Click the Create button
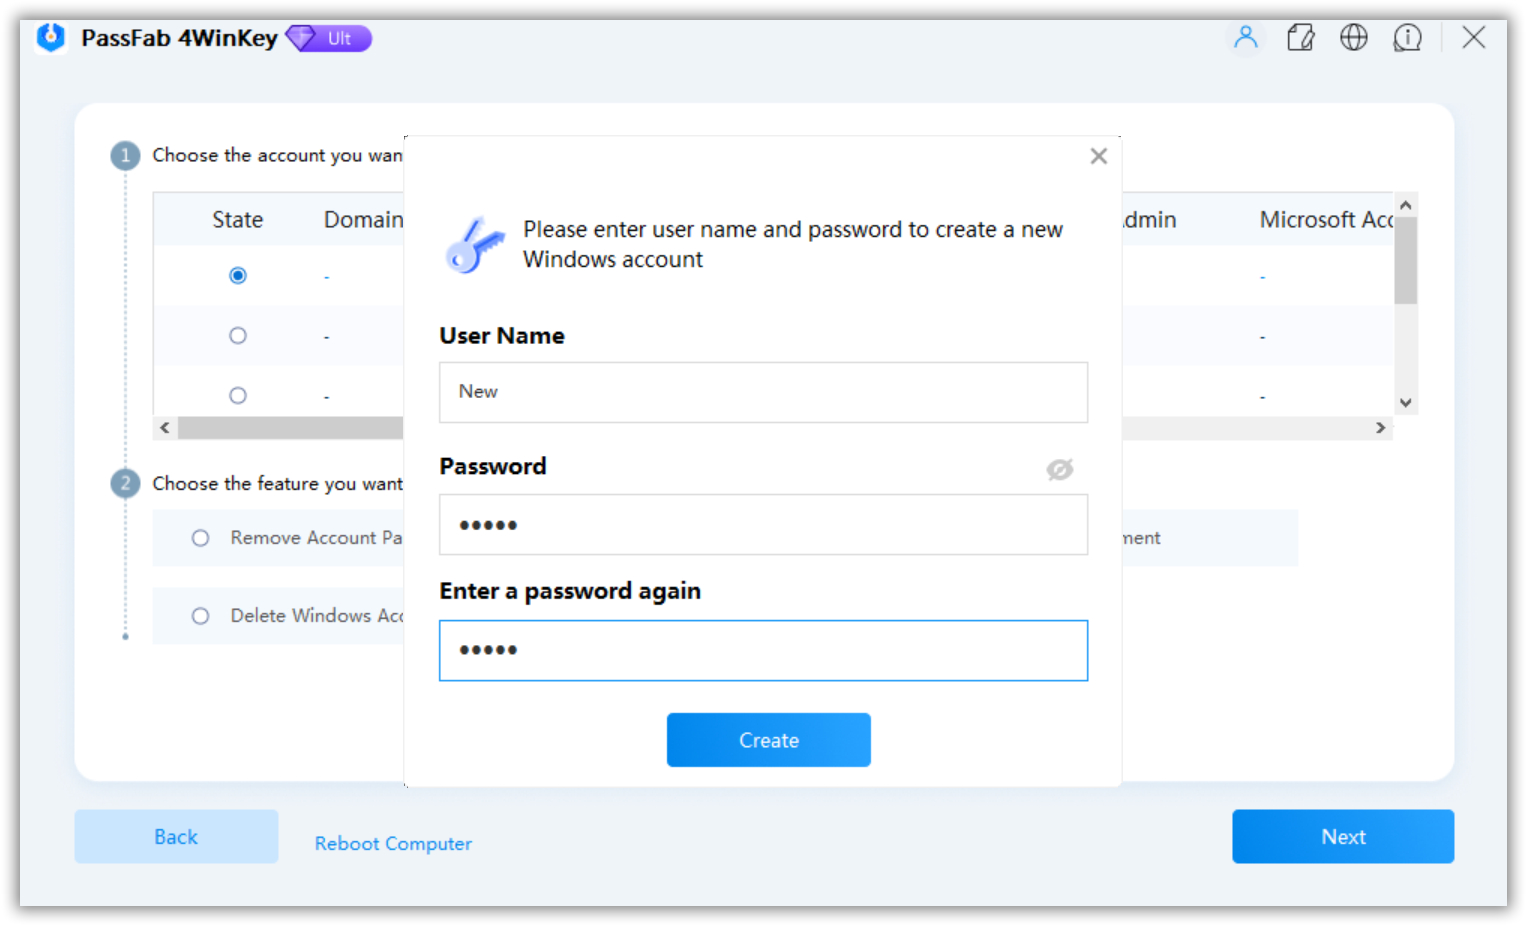Screen dimensions: 1527x926 coord(768,740)
